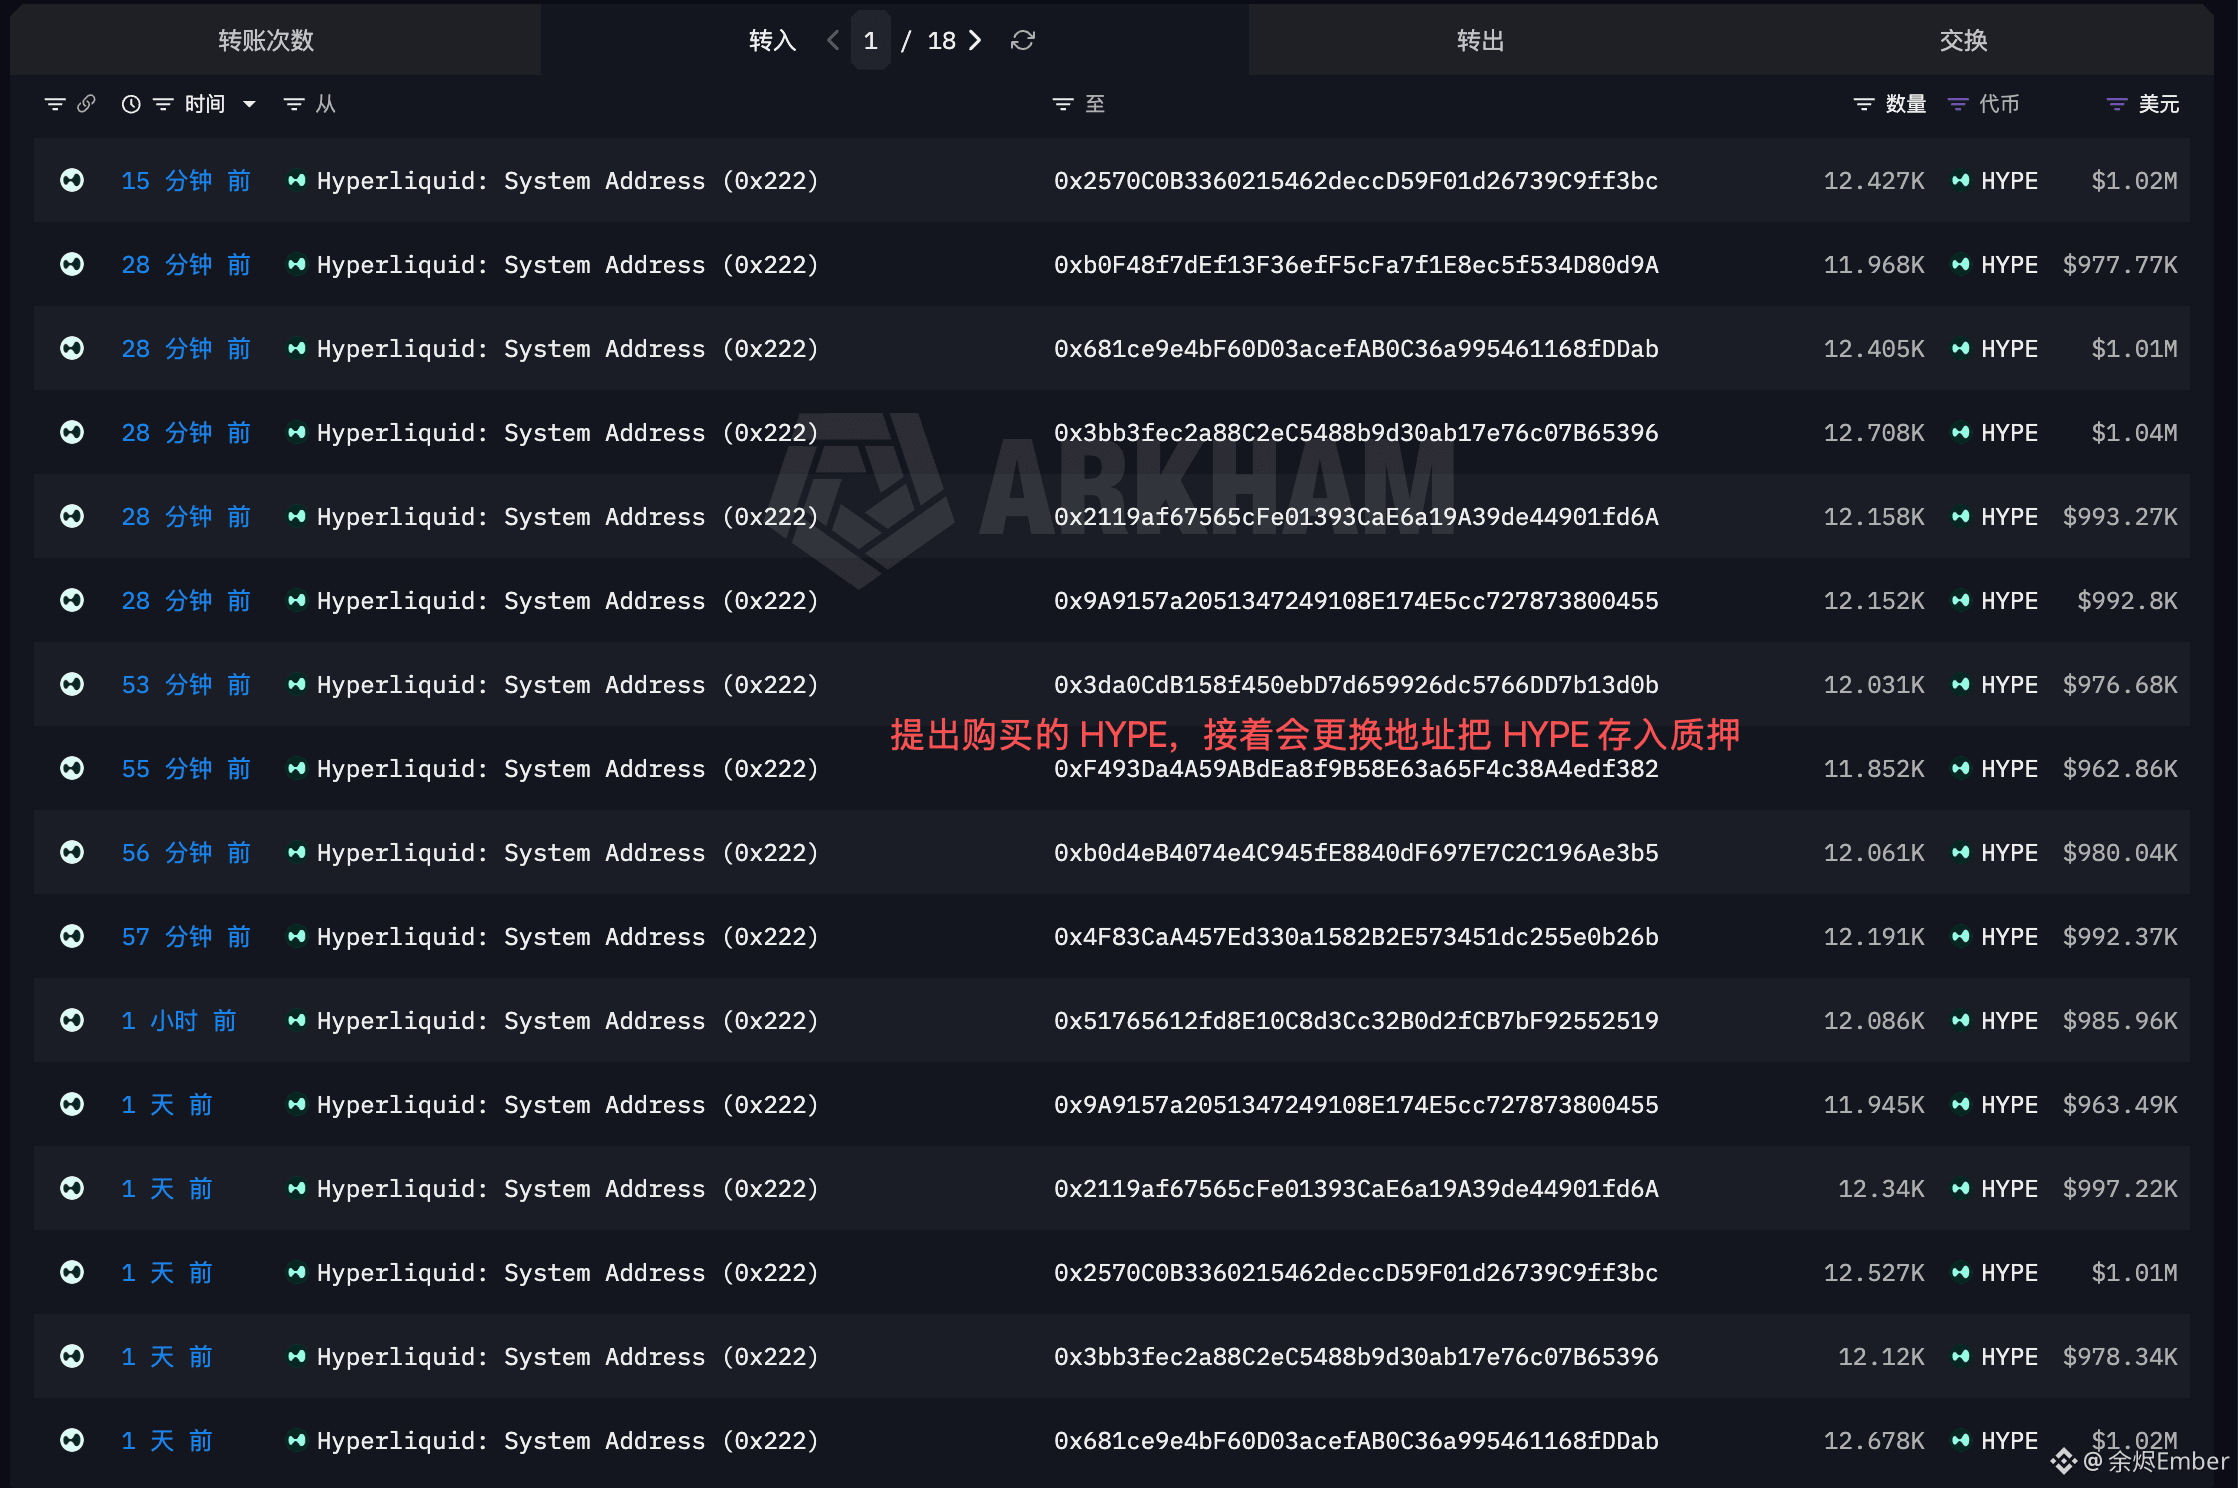Screen dimensions: 2238x1488
Task: Click chain icon of the 57 分钟 前 row
Action: tap(72, 936)
